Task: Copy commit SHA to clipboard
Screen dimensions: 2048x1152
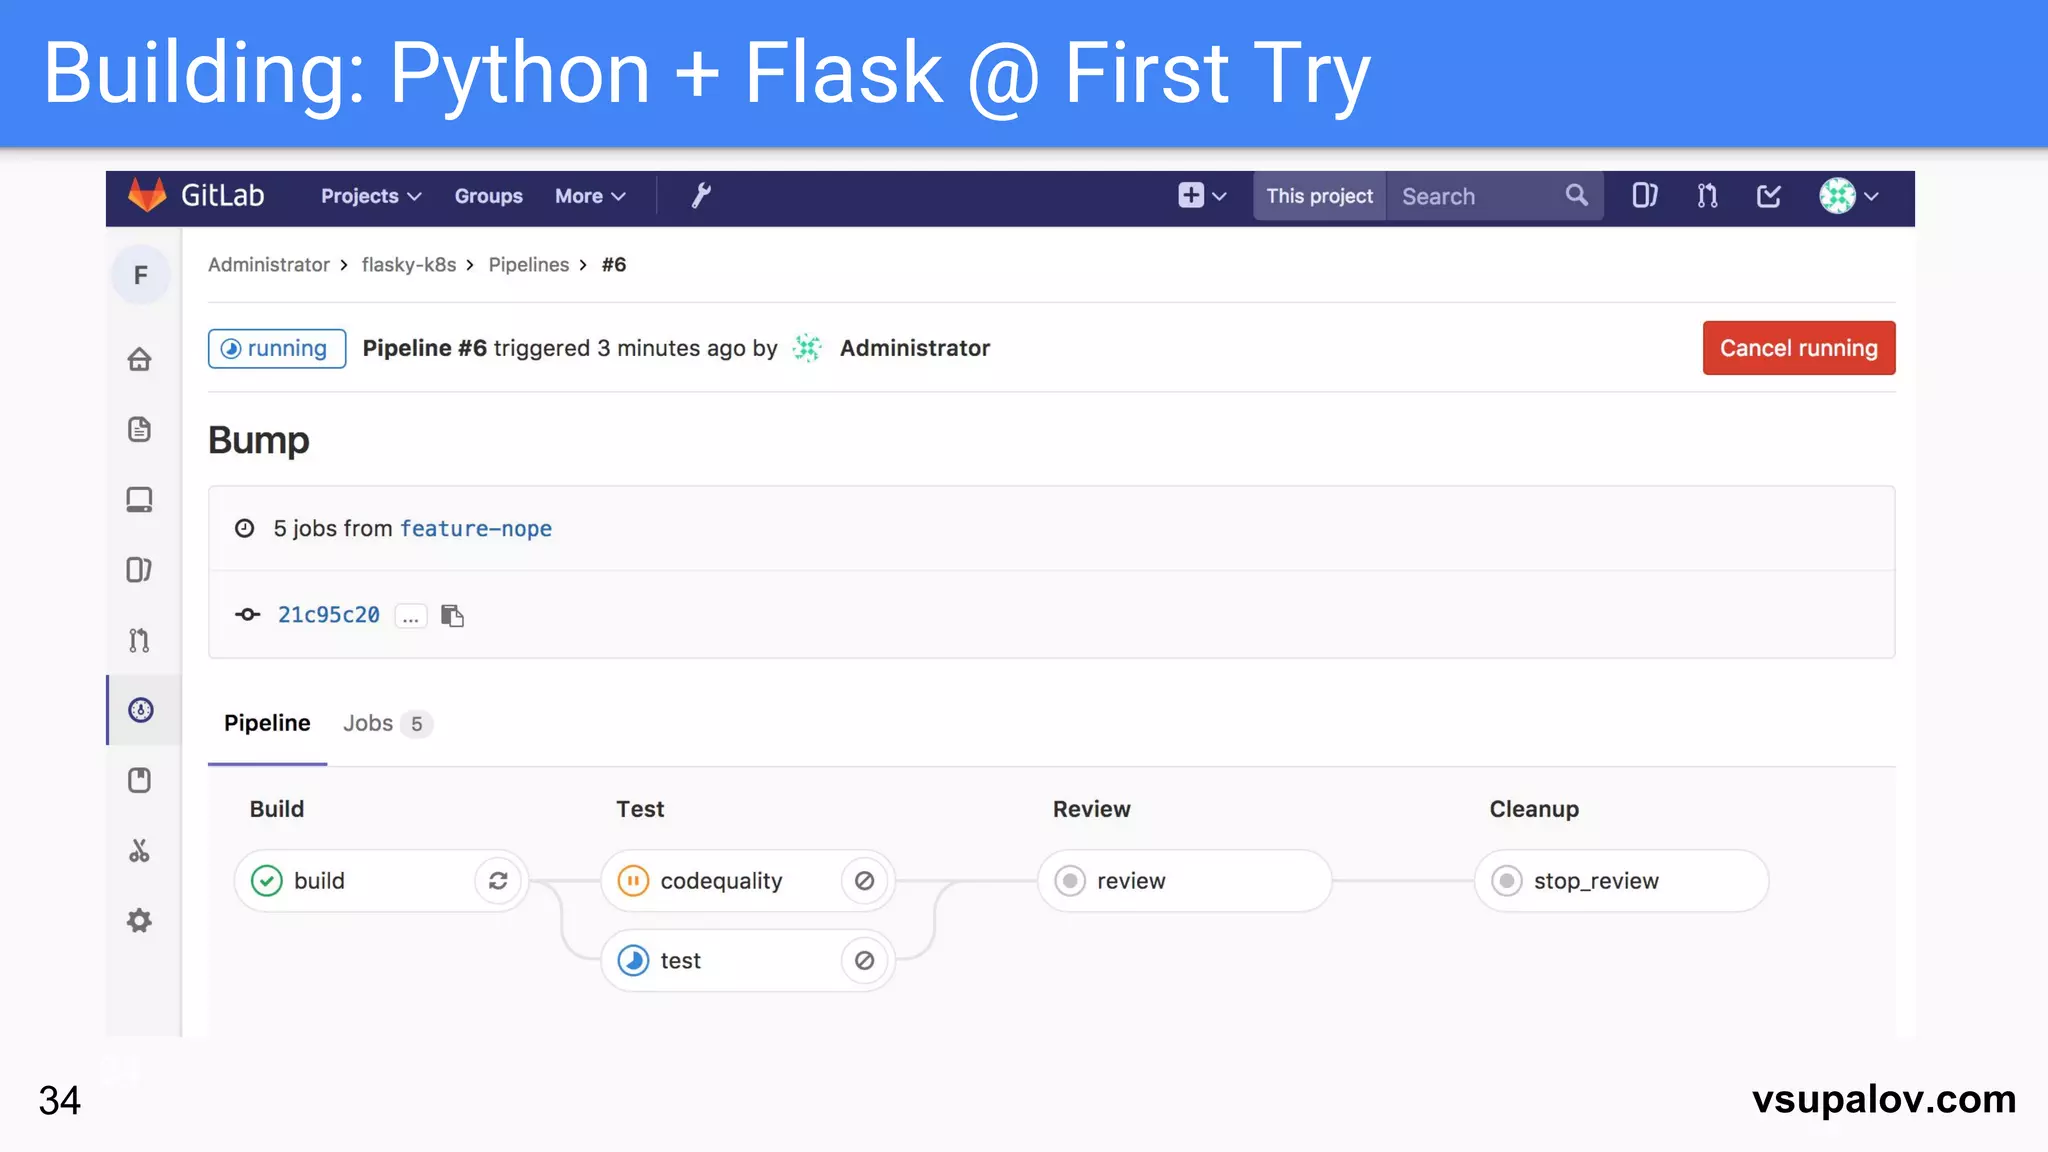Action: coord(453,615)
